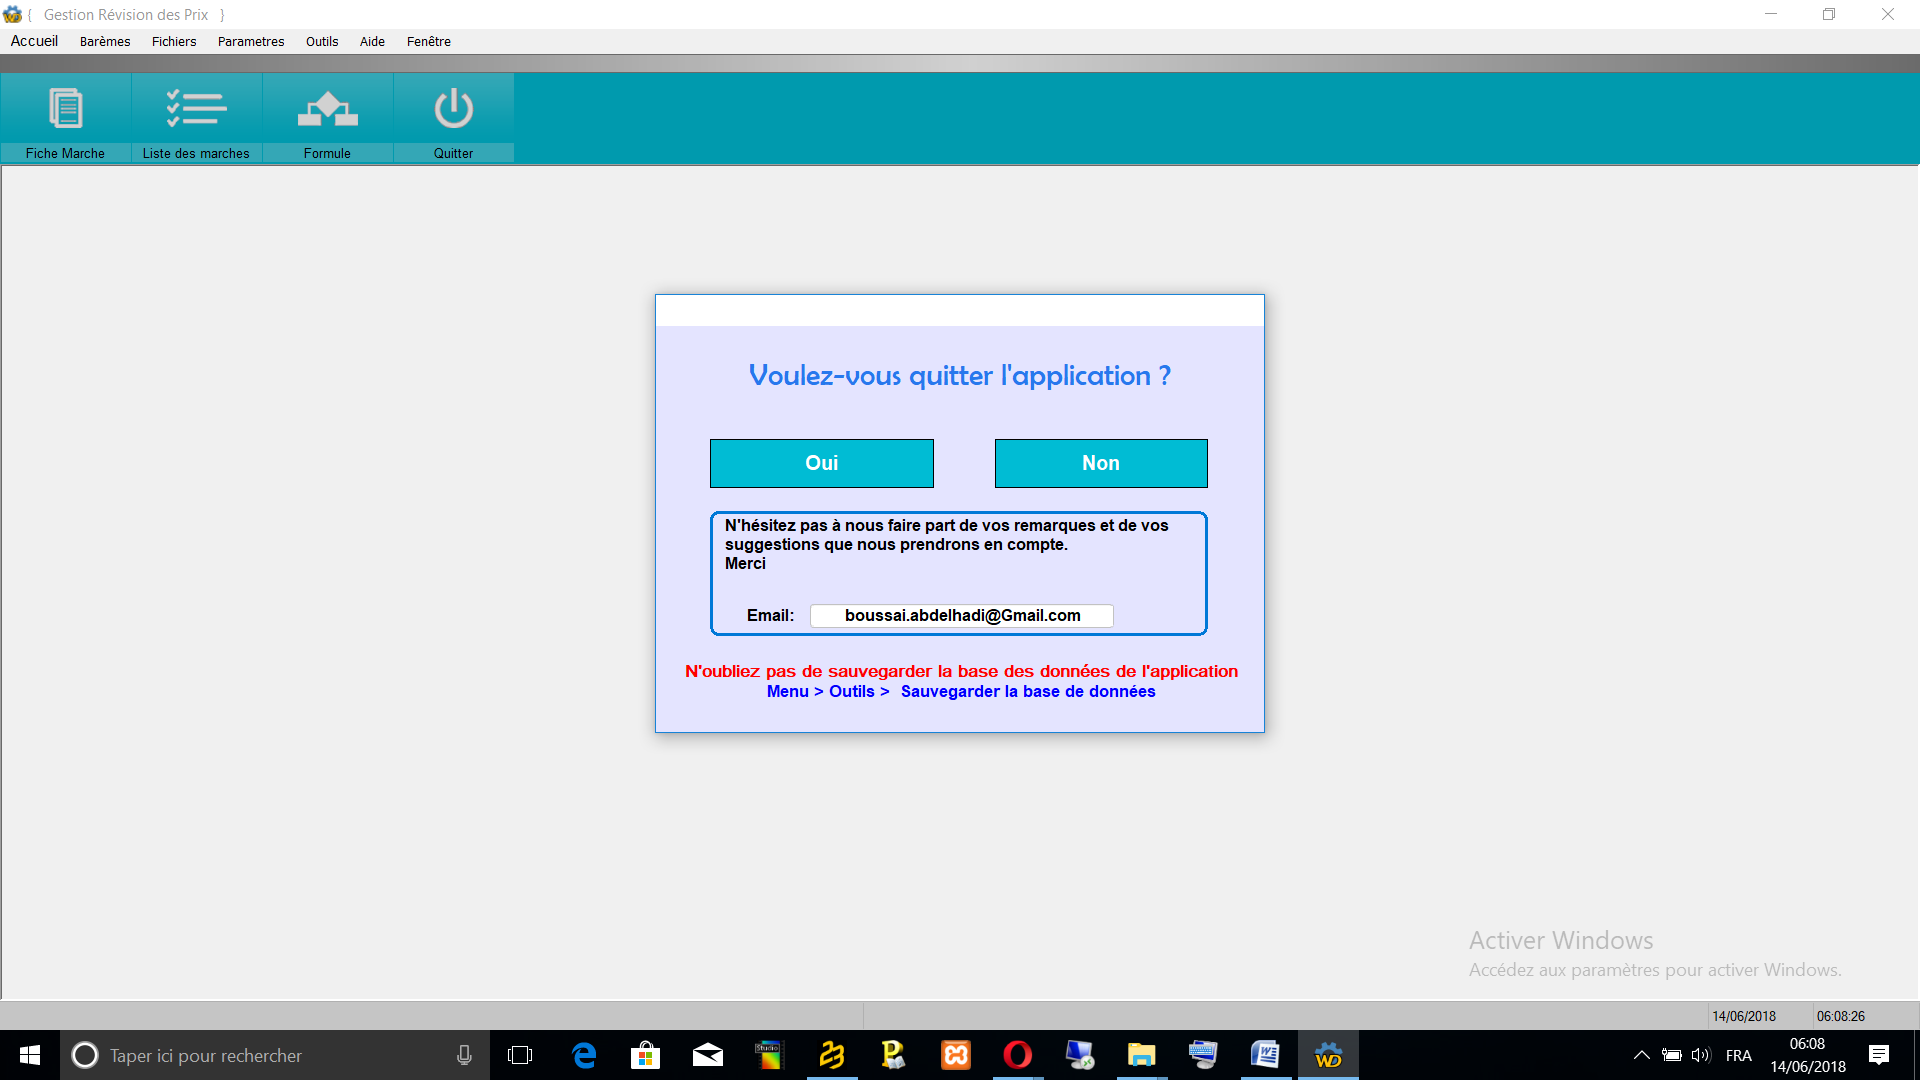Viewport: 1920px width, 1080px height.
Task: Open the Outils menu
Action: tap(322, 41)
